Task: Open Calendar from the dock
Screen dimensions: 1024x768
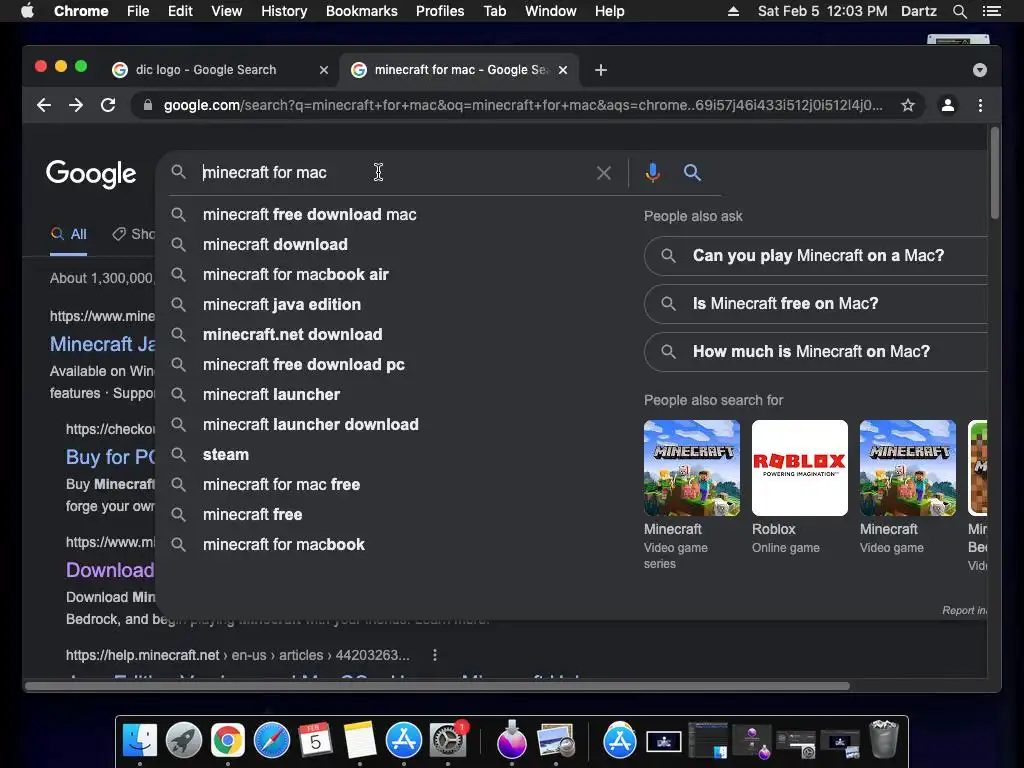Action: pos(315,741)
